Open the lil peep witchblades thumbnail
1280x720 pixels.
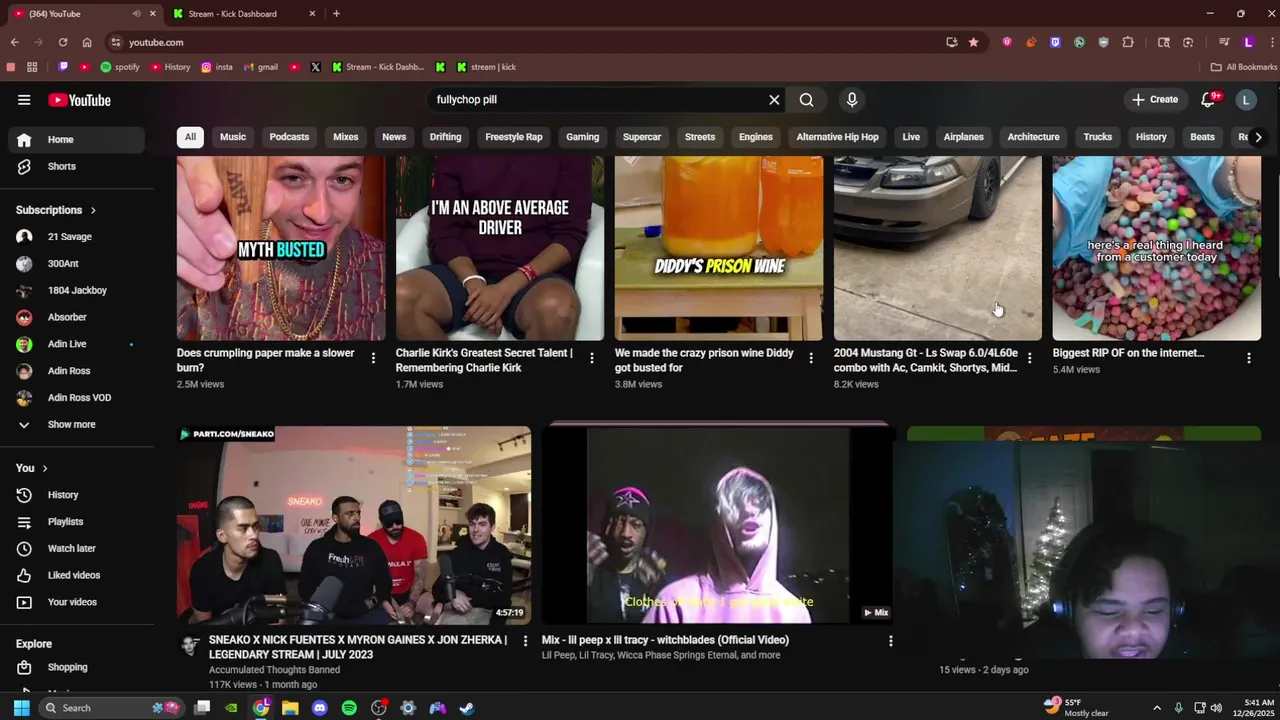coord(718,525)
